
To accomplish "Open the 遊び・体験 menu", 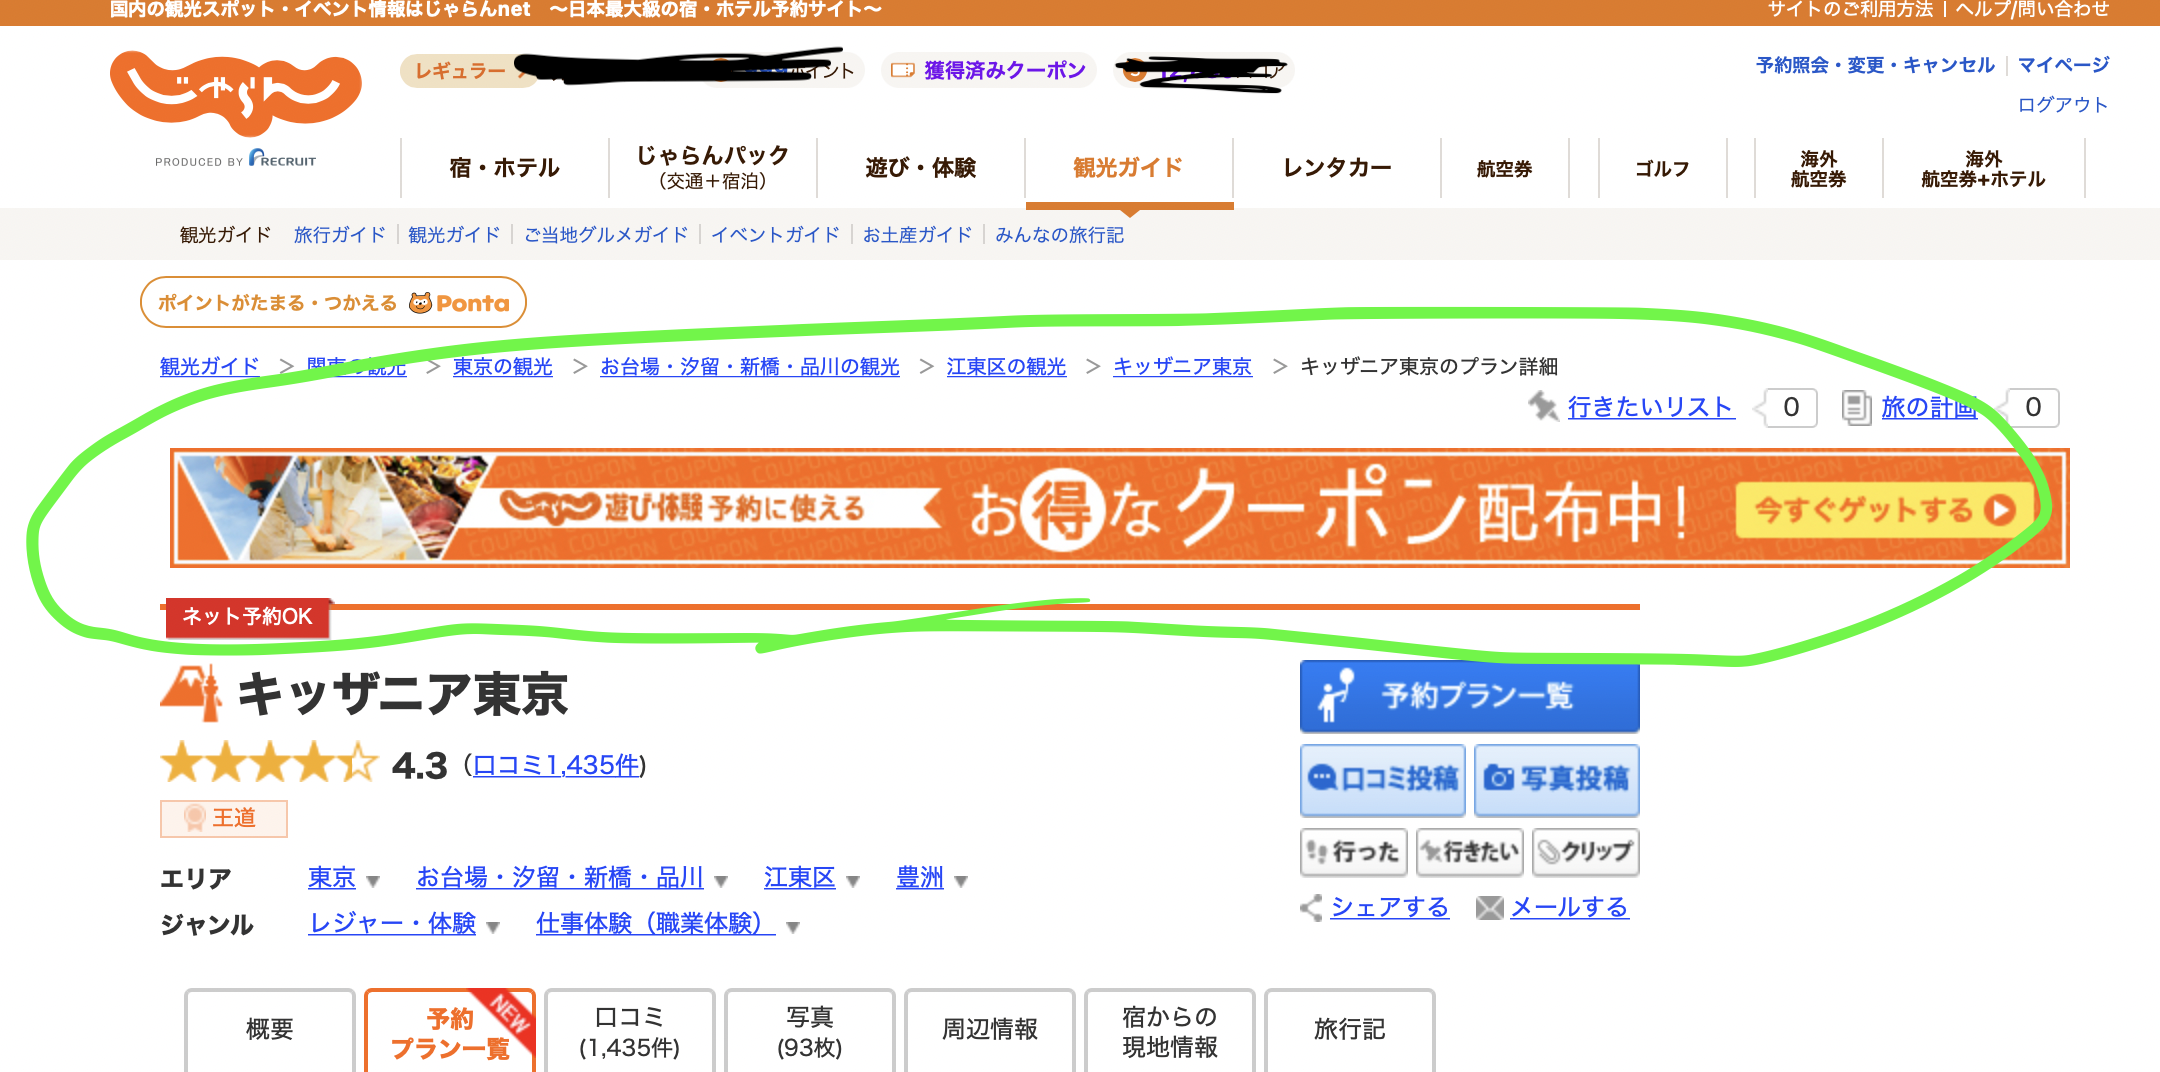I will click(x=921, y=168).
